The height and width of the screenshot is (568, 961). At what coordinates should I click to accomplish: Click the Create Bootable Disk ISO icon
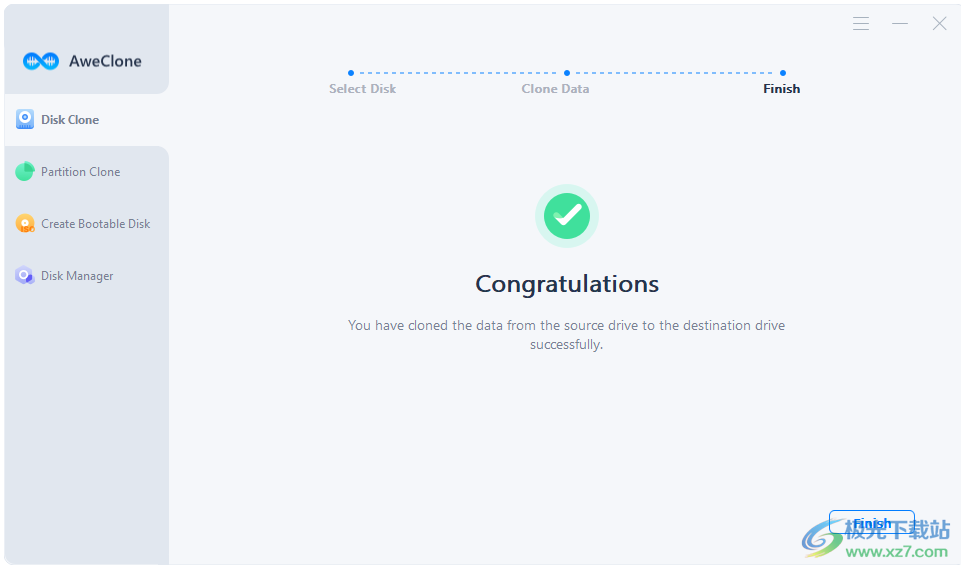tap(25, 224)
